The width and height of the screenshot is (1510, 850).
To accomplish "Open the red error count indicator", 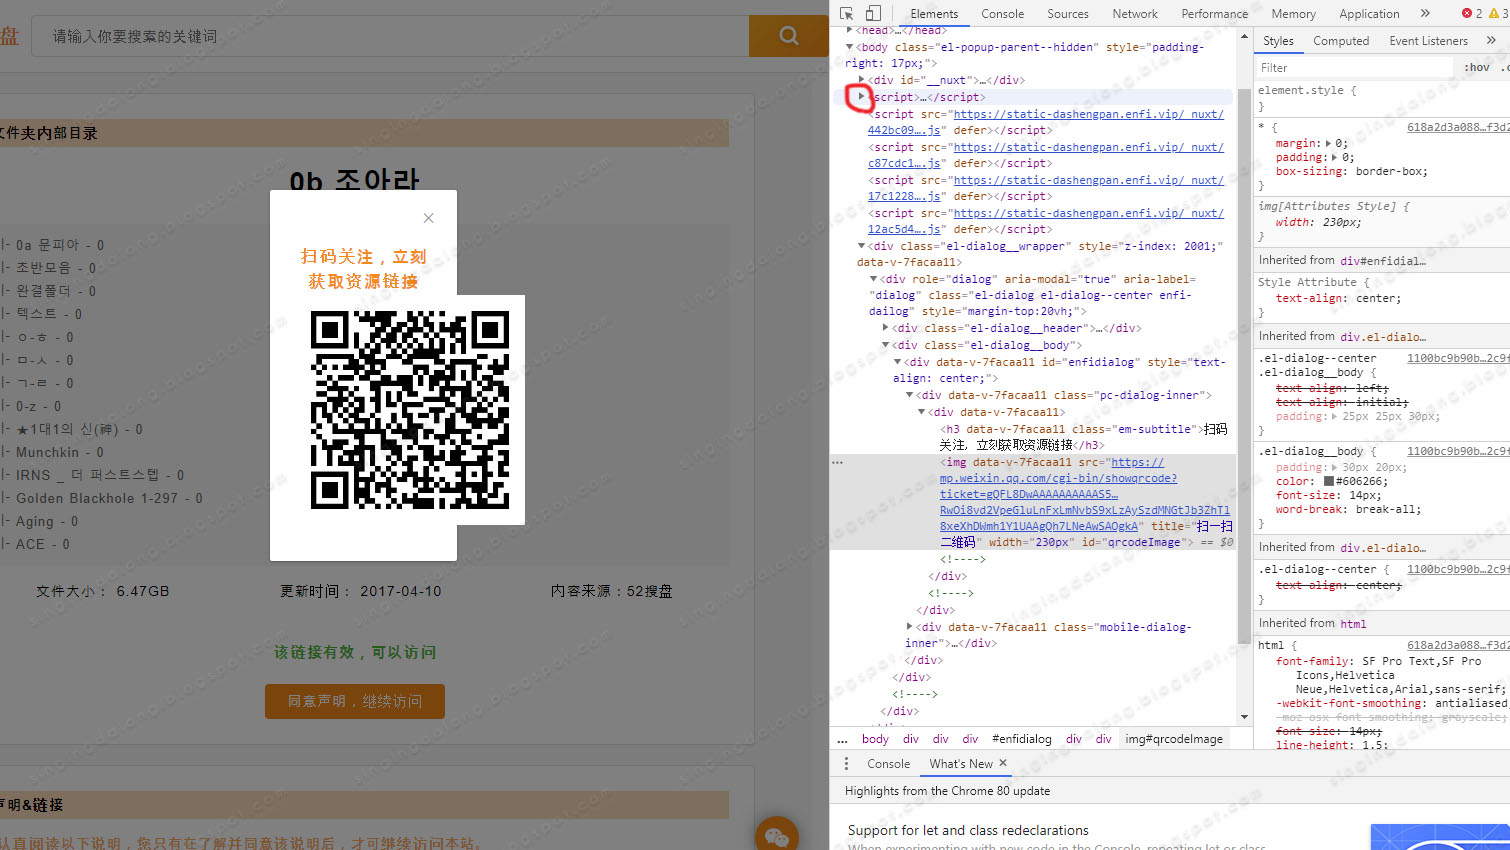I will pyautogui.click(x=1472, y=13).
